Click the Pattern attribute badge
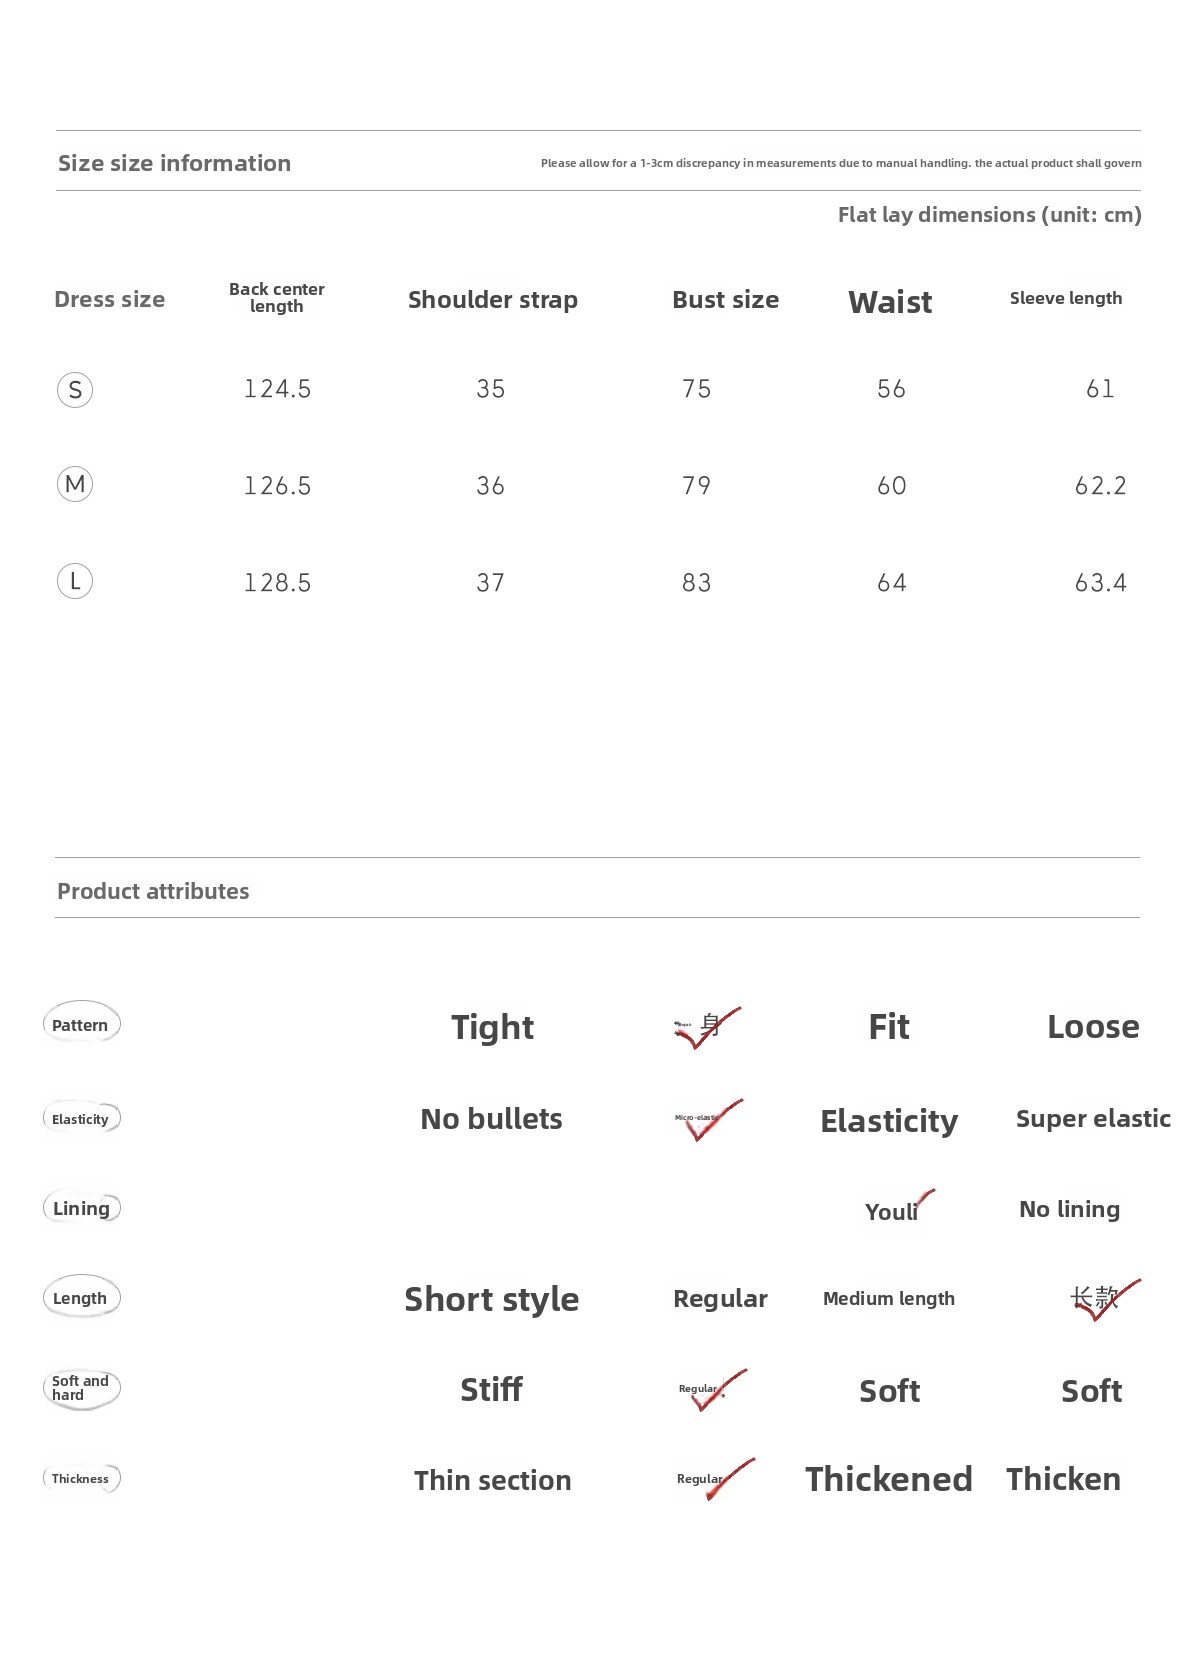Viewport: 1200px width, 1679px height. [81, 1024]
